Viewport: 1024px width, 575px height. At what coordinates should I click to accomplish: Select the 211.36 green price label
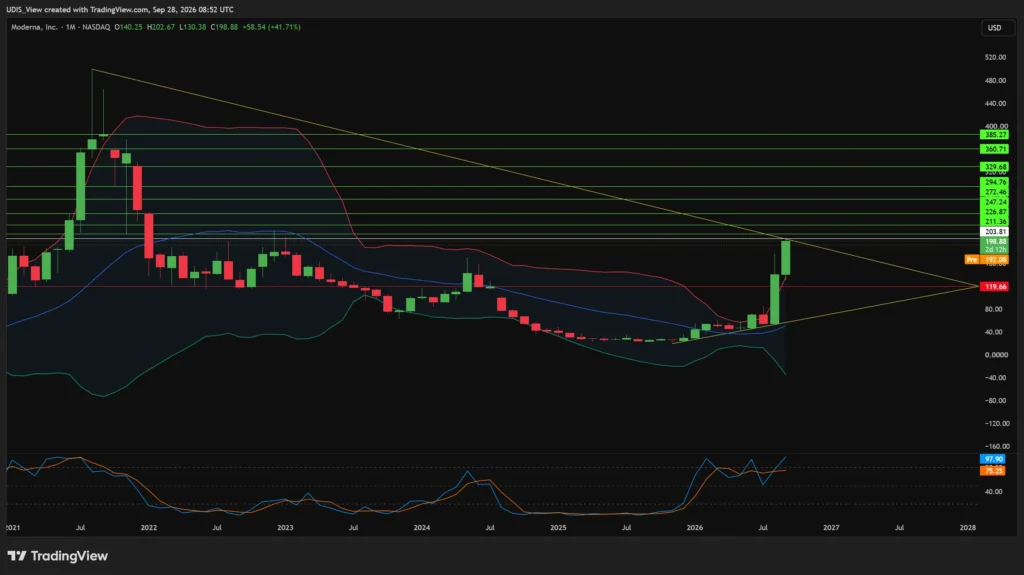(x=994, y=222)
